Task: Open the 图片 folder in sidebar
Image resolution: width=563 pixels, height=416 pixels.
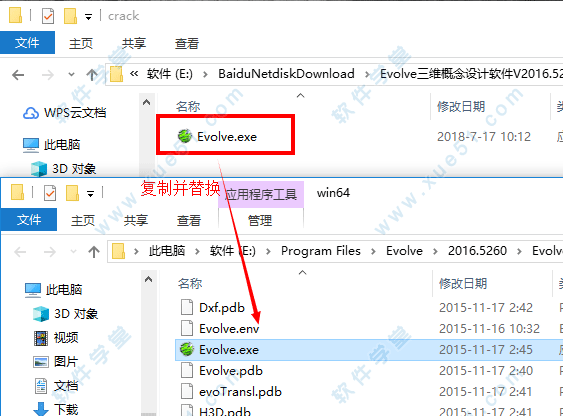Action: coord(55,361)
